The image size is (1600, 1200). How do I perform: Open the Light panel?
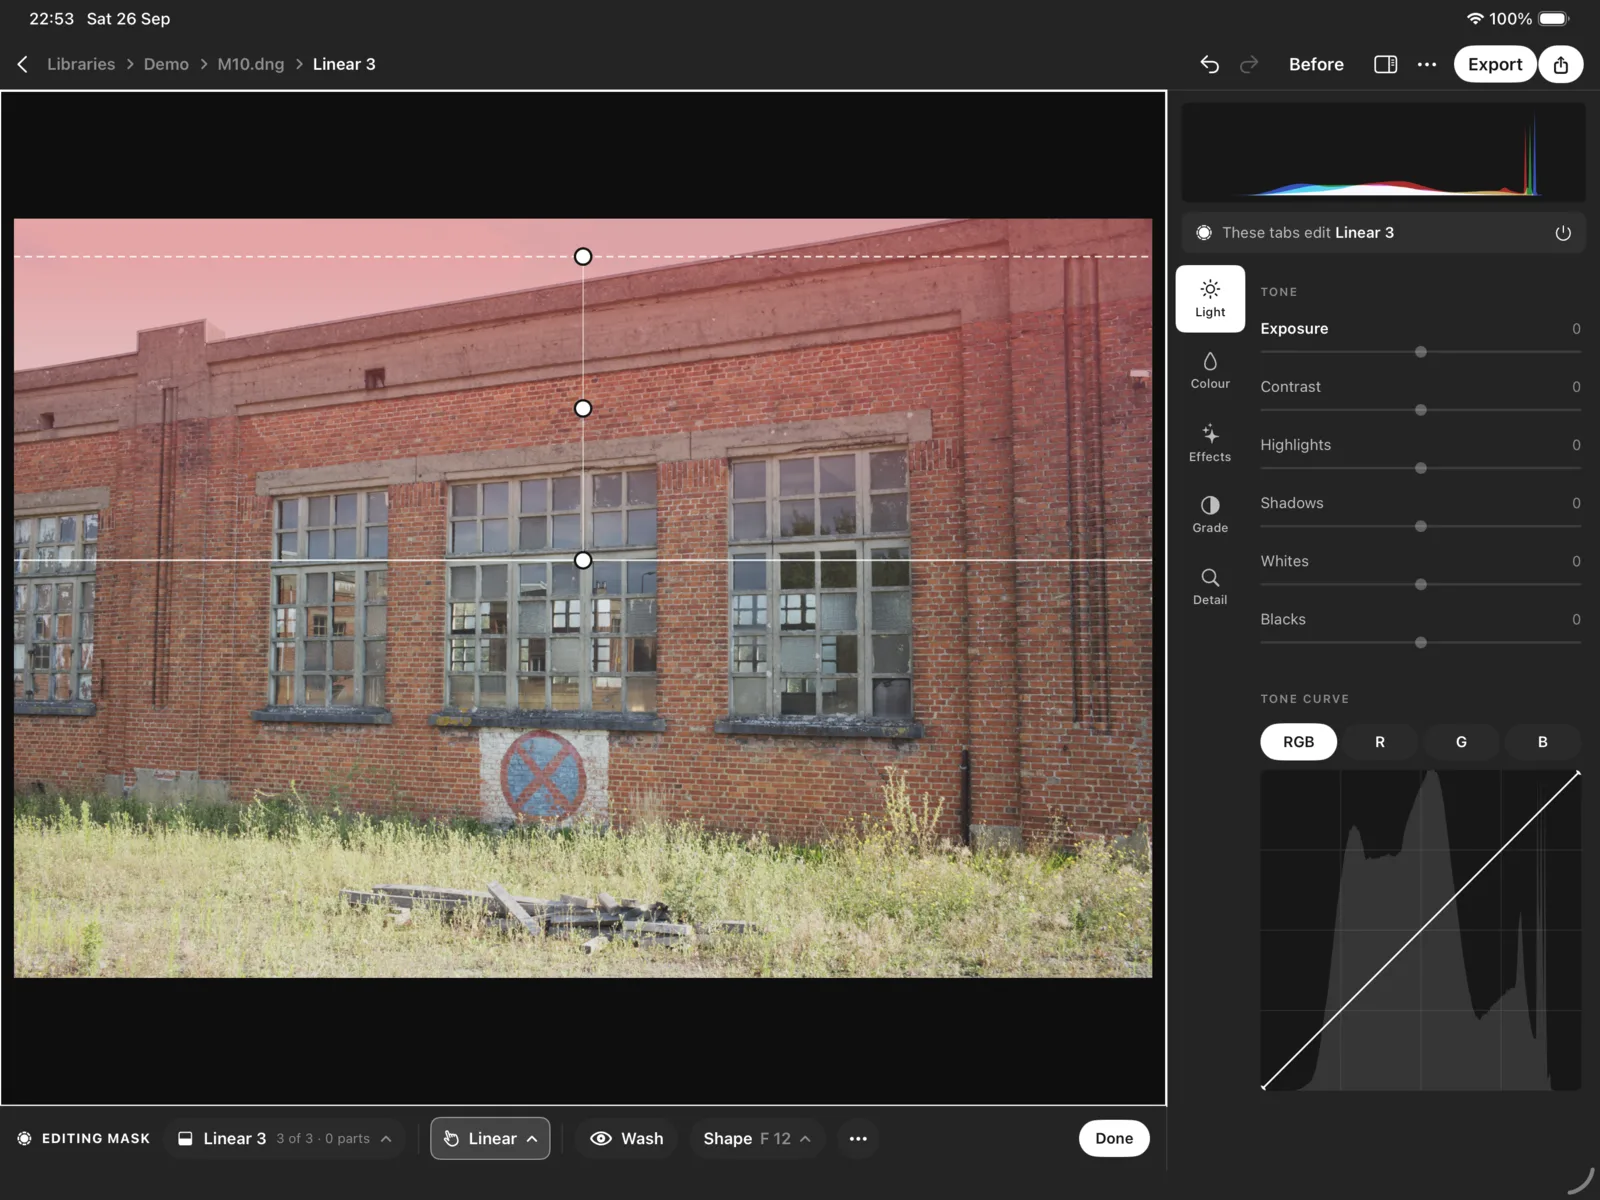tap(1210, 298)
